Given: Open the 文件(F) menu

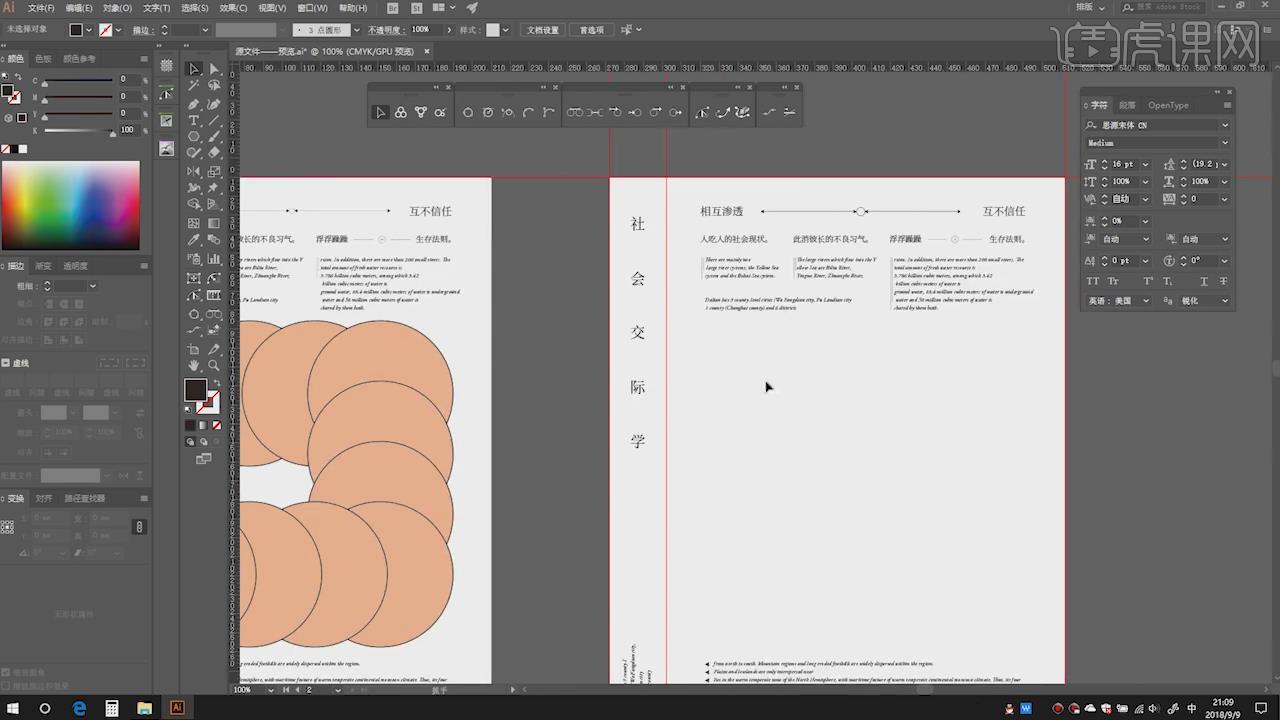Looking at the screenshot, I should pyautogui.click(x=41, y=8).
